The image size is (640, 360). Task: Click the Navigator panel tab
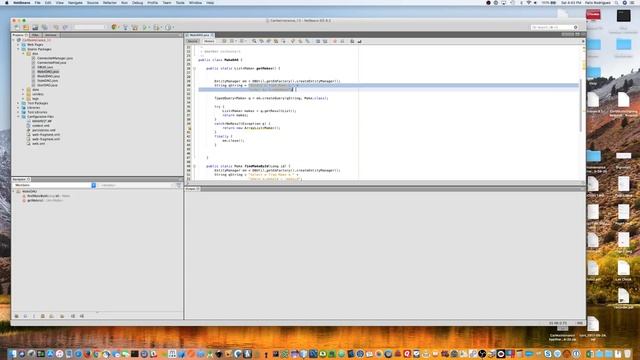click(20, 179)
